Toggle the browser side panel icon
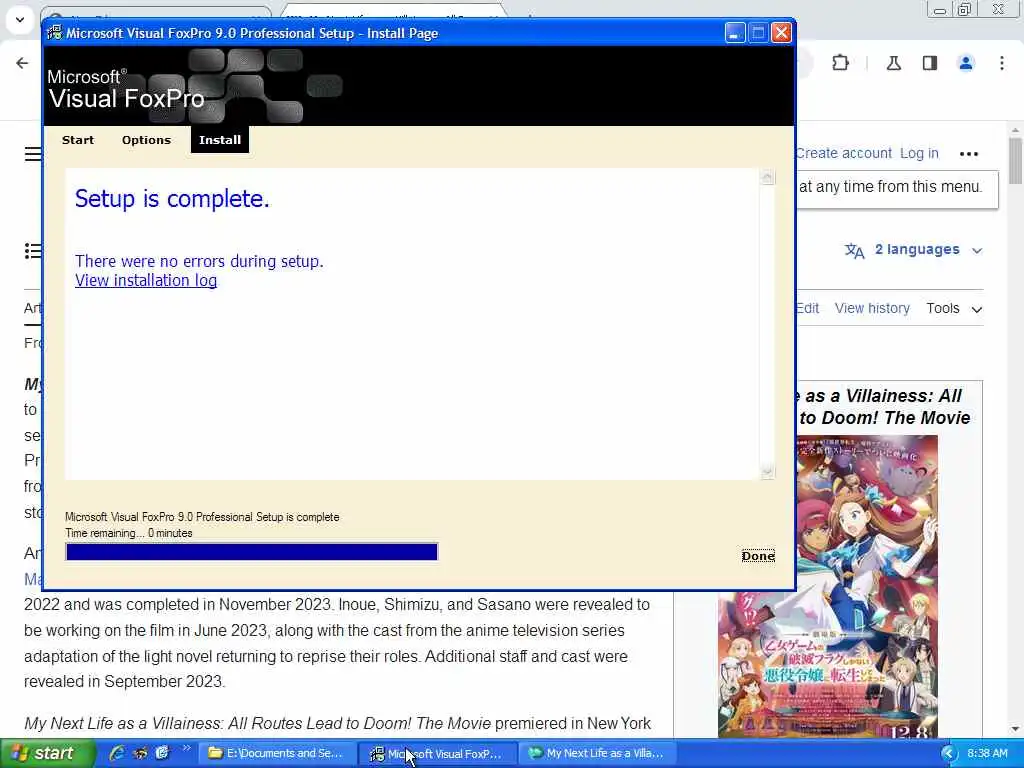Viewport: 1024px width, 768px height. click(930, 63)
